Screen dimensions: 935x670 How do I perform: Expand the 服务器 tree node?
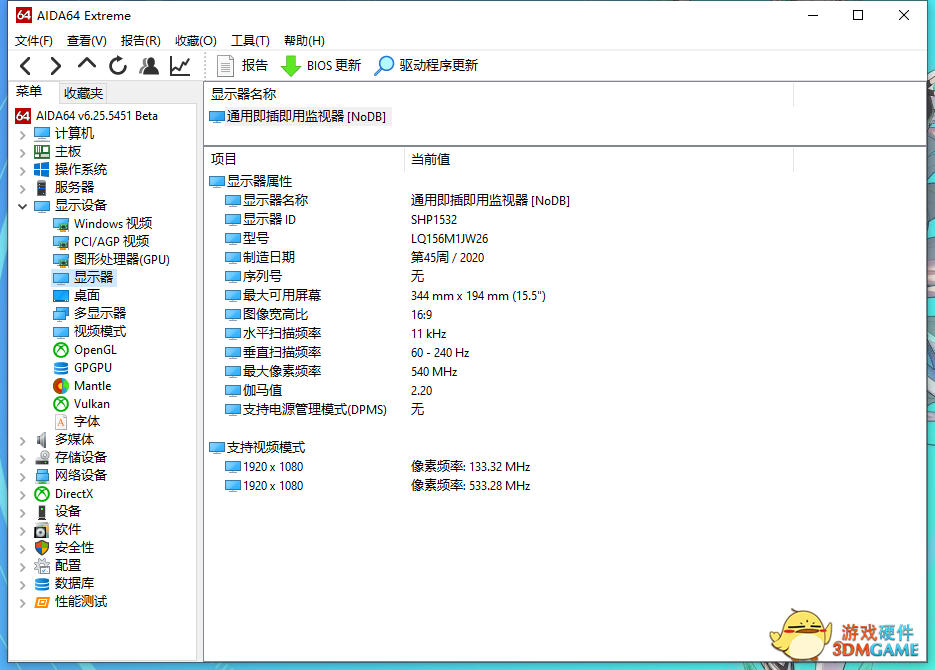point(23,188)
